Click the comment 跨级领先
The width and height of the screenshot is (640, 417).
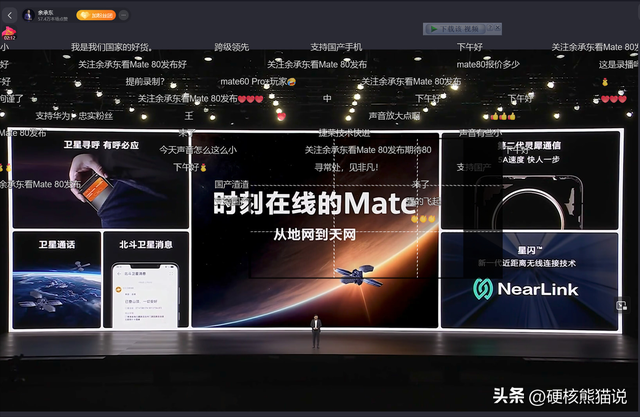coord(232,47)
